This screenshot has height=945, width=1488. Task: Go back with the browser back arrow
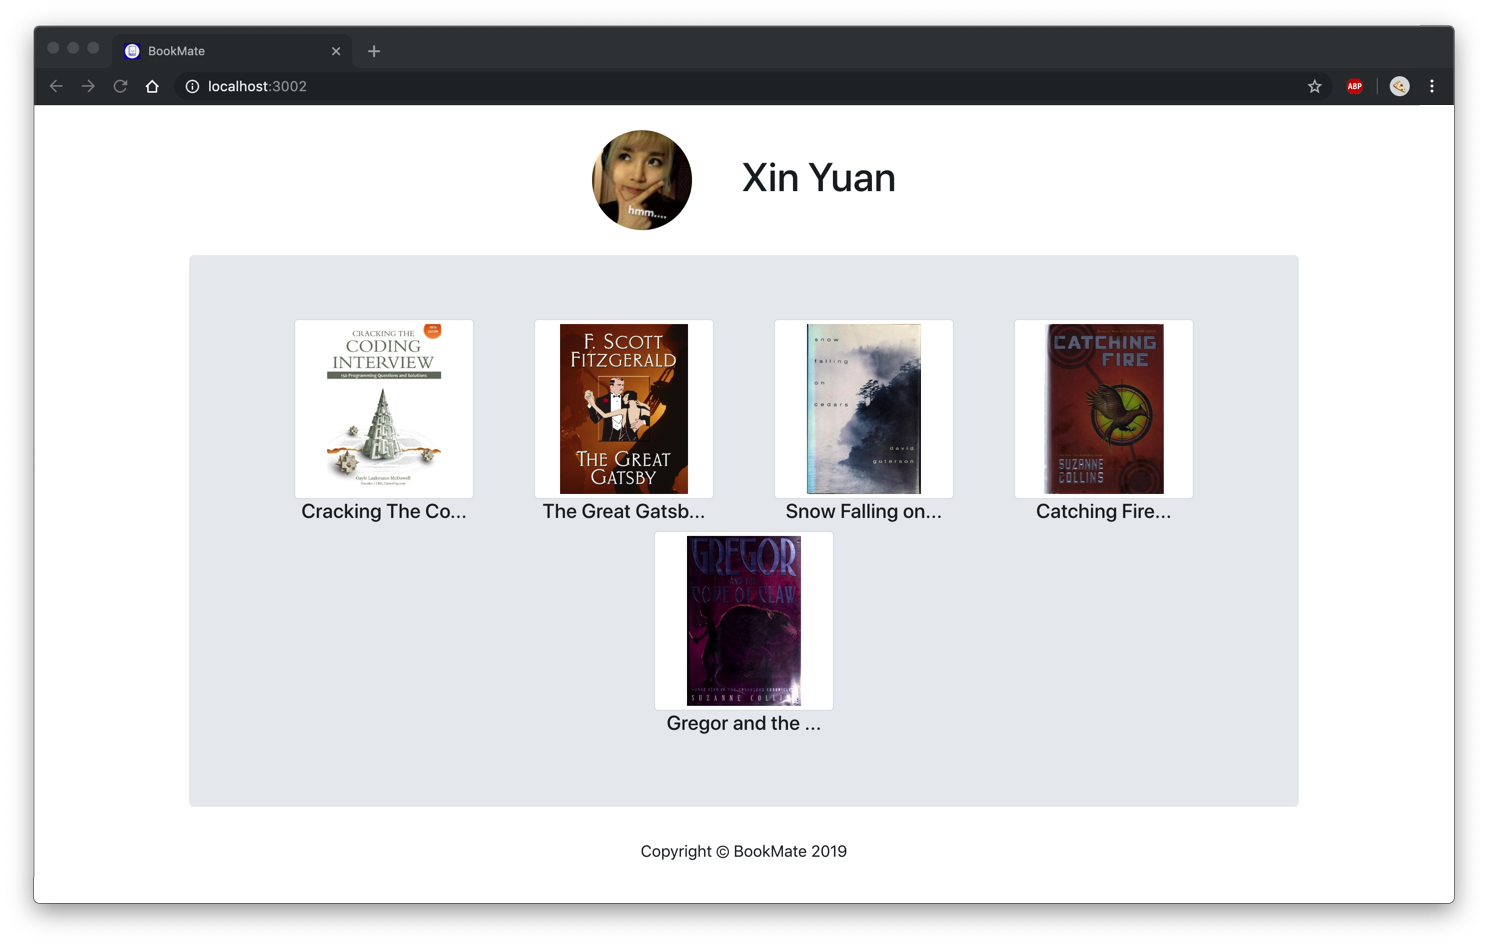point(56,86)
